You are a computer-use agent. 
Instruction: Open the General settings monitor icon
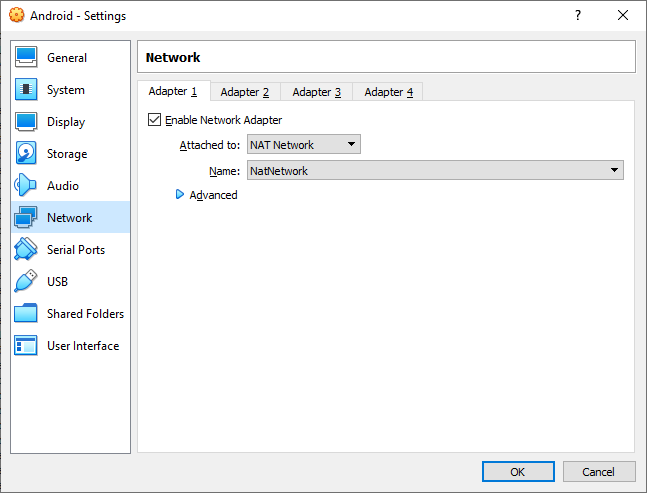(26, 57)
